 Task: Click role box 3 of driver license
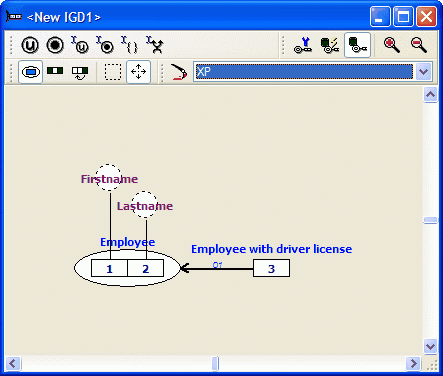(x=271, y=268)
